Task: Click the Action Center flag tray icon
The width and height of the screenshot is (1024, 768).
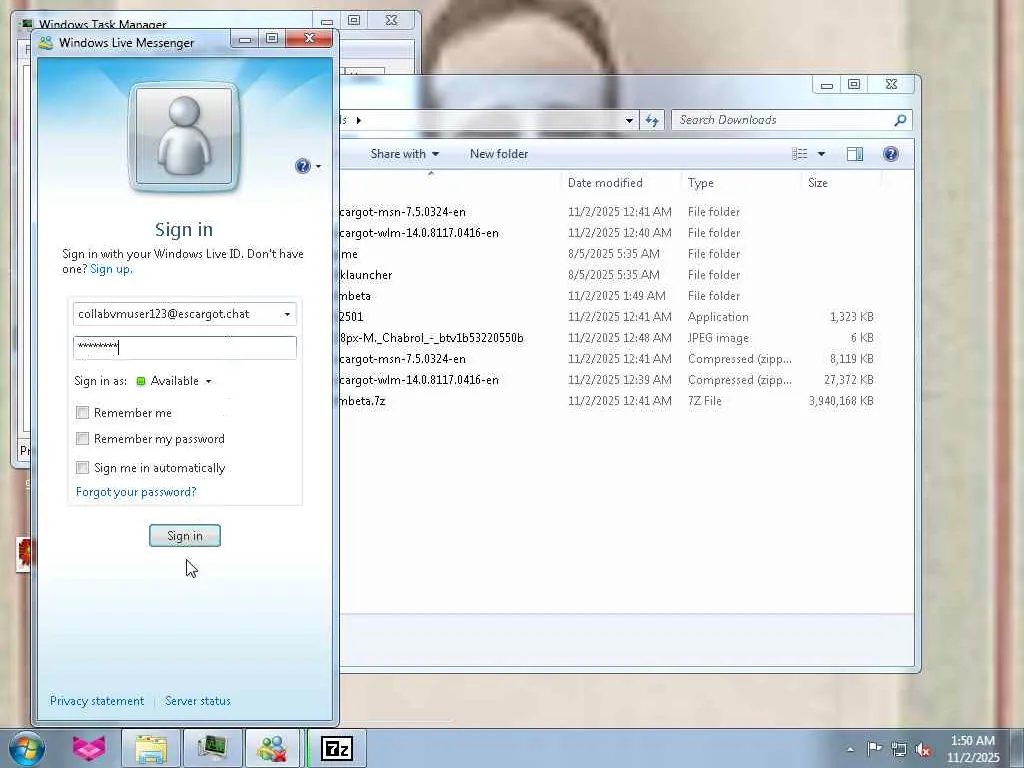Action: [874, 749]
